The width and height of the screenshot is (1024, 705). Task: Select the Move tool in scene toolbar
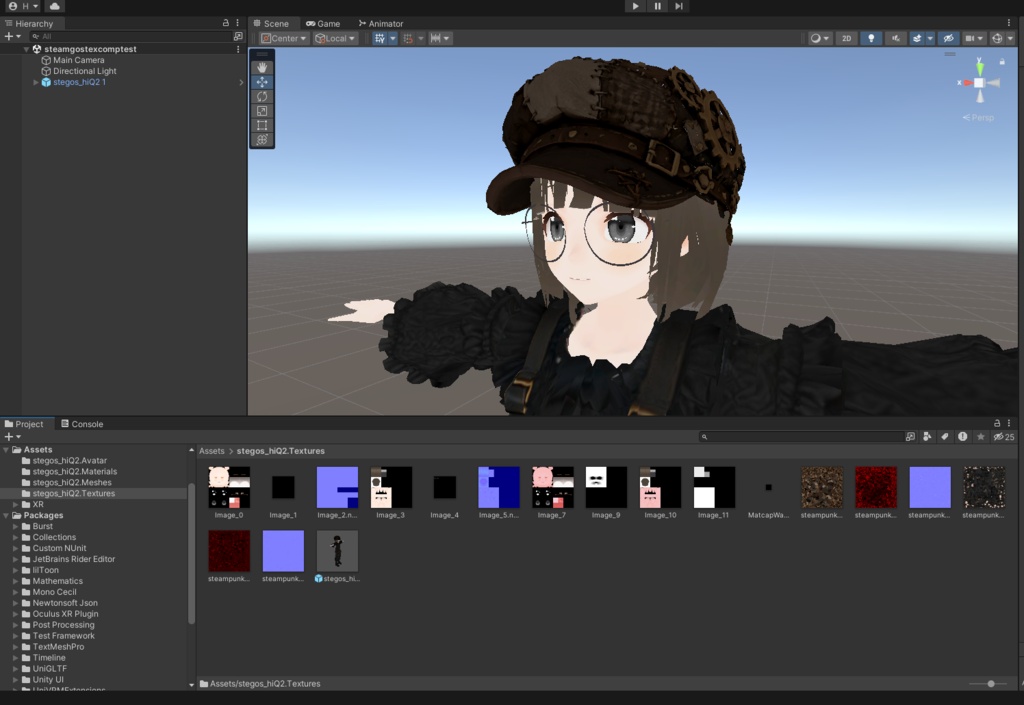pos(262,82)
